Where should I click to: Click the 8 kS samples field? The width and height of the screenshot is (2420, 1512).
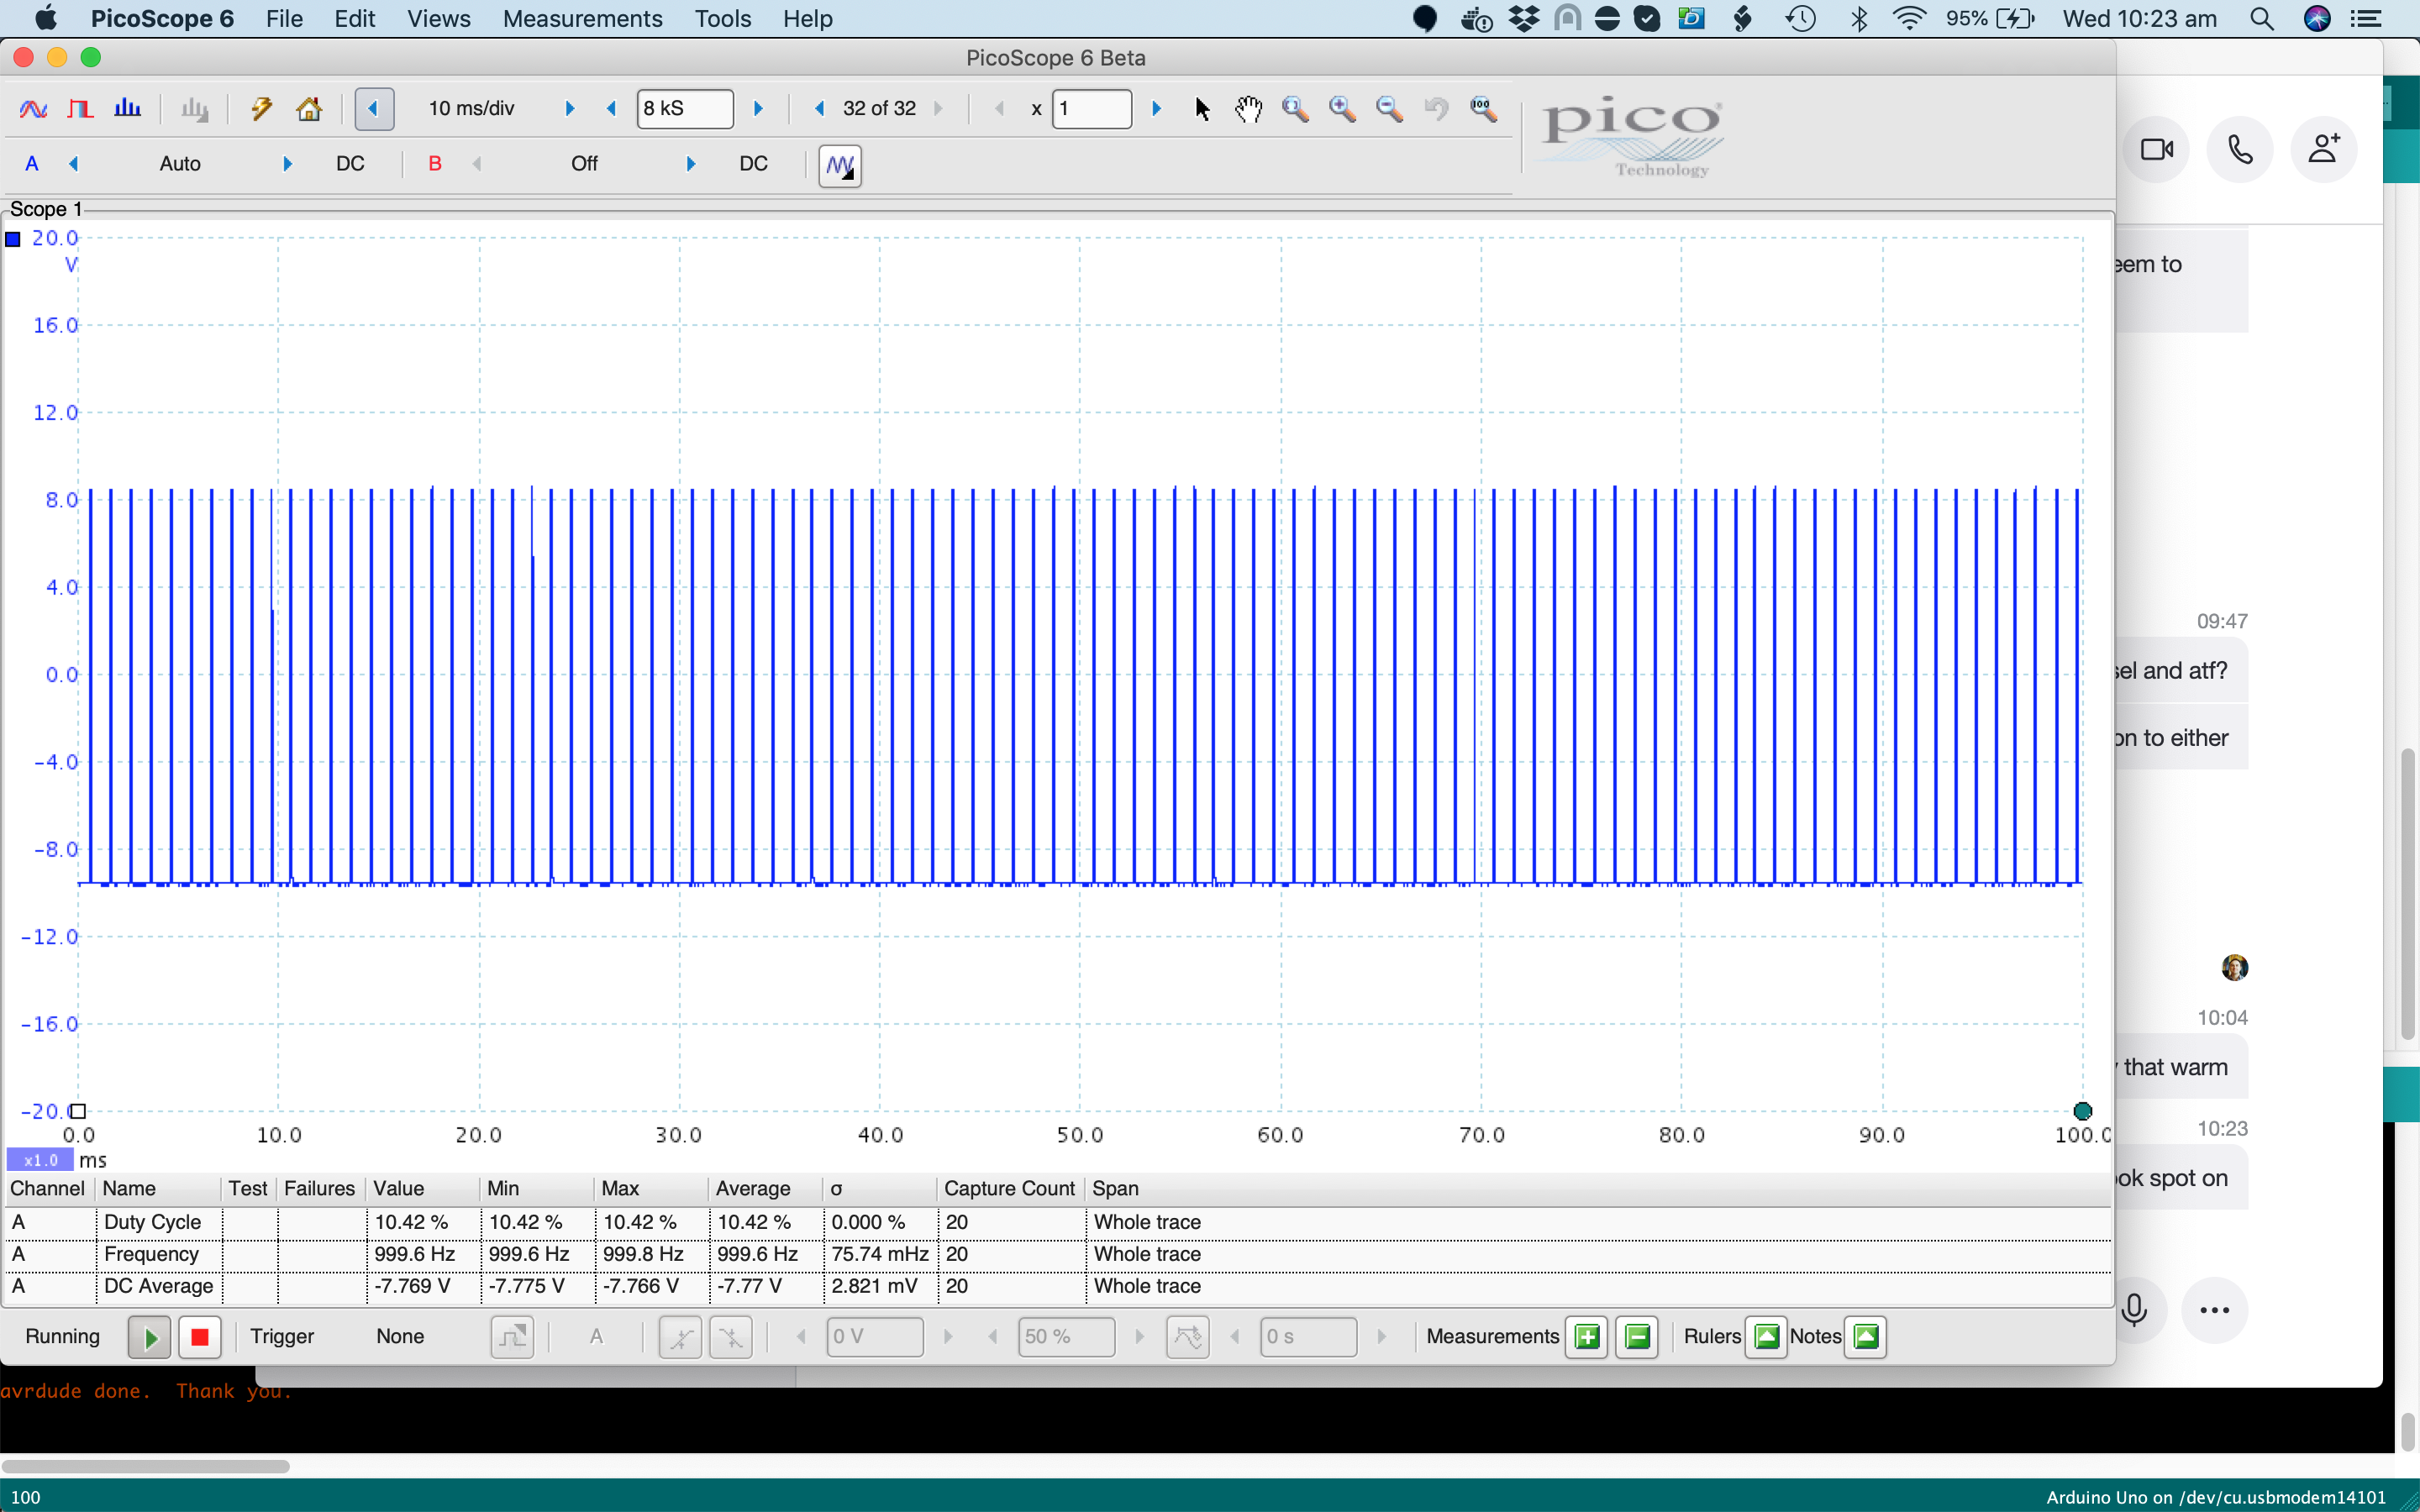click(x=684, y=109)
